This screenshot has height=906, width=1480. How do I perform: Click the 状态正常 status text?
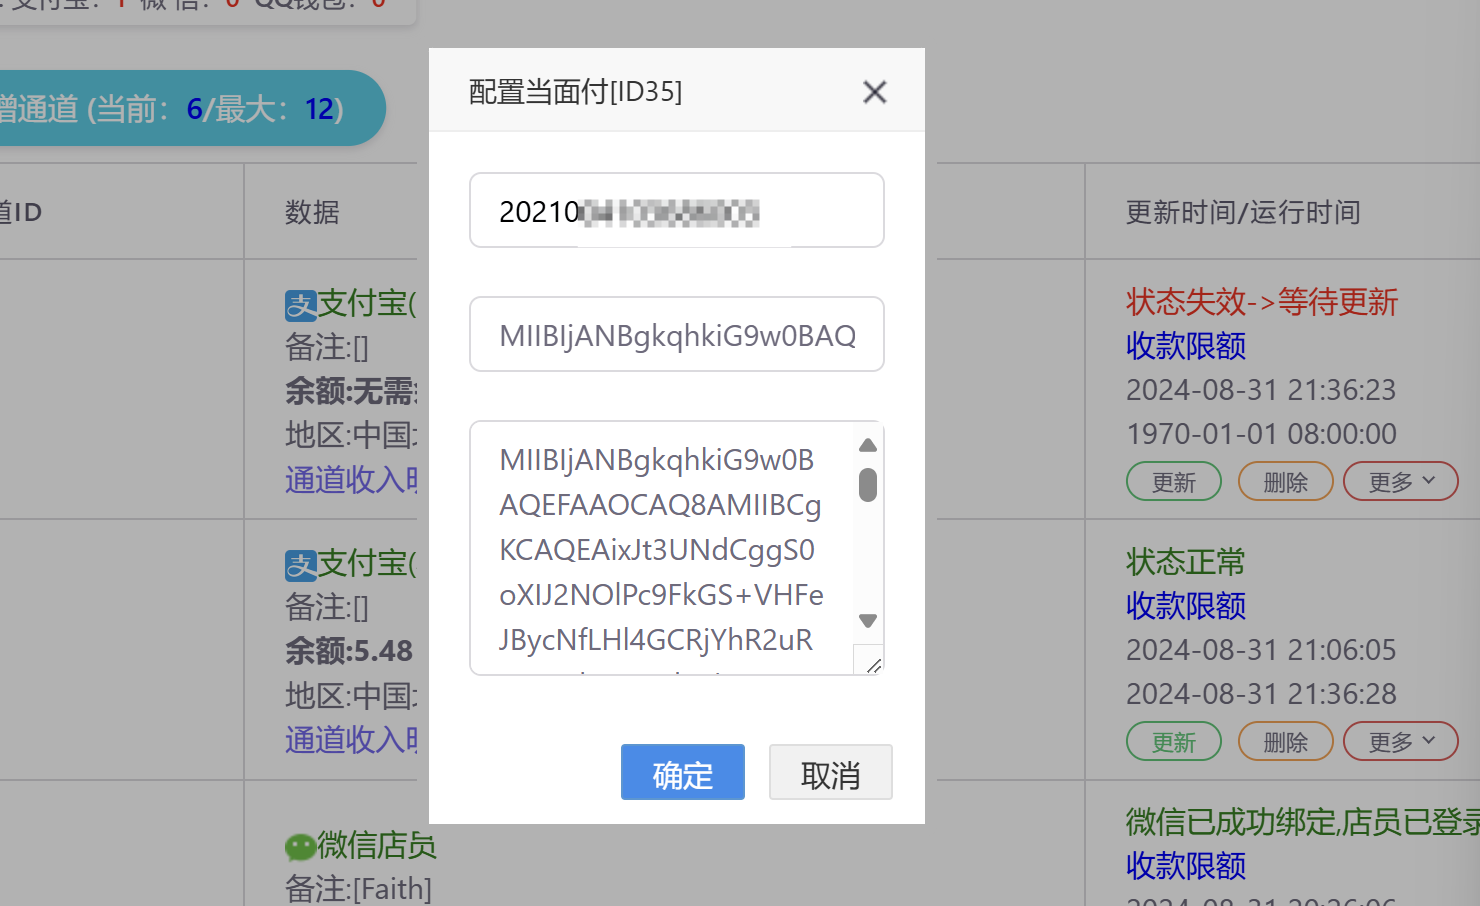tap(1186, 562)
